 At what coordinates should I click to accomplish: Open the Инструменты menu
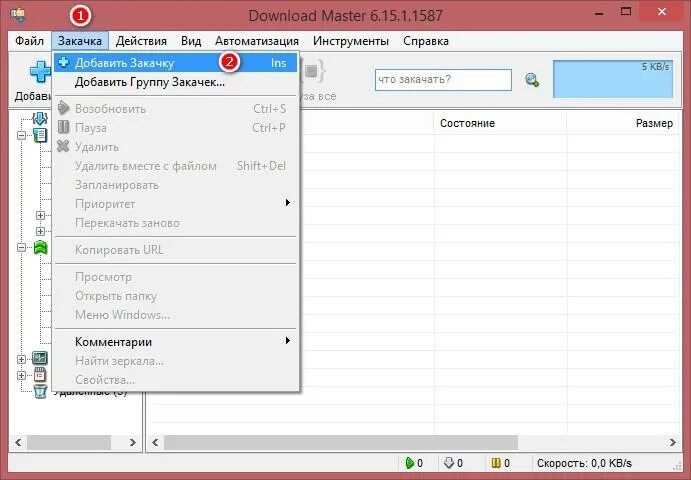click(351, 41)
